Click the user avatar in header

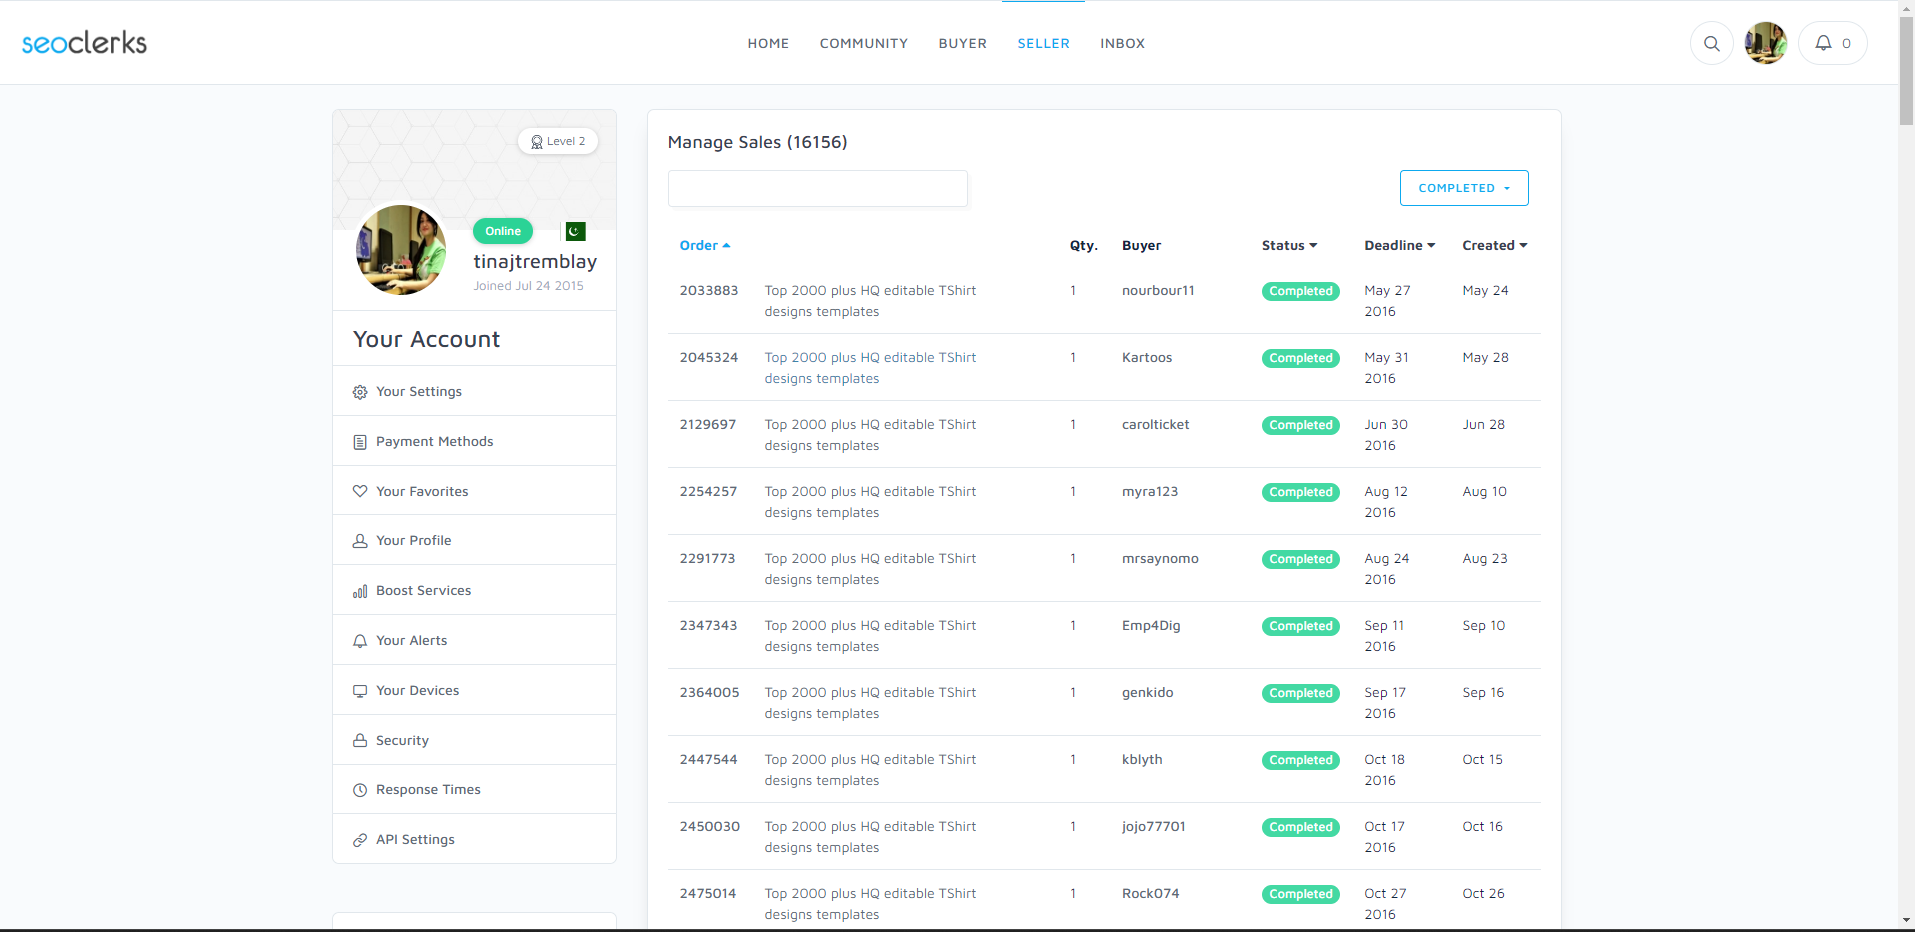click(1765, 43)
